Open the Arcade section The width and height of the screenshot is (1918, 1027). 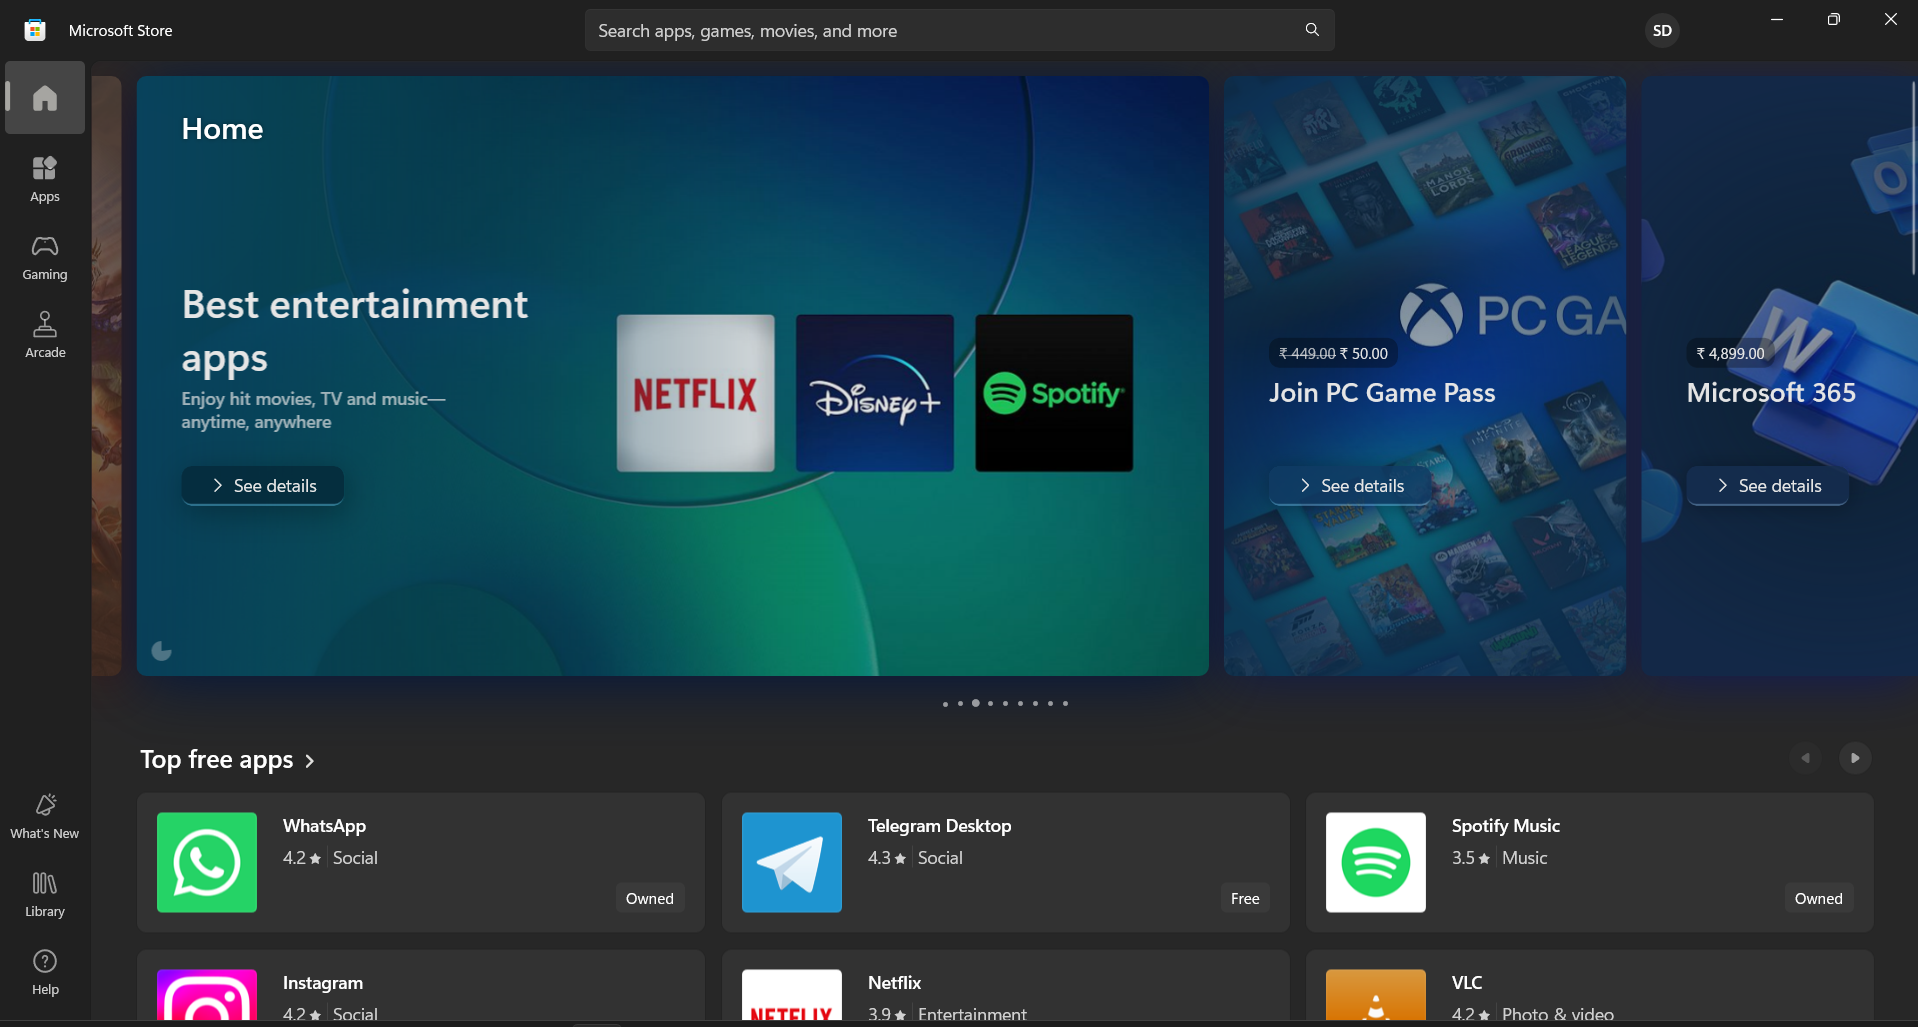pyautogui.click(x=45, y=335)
